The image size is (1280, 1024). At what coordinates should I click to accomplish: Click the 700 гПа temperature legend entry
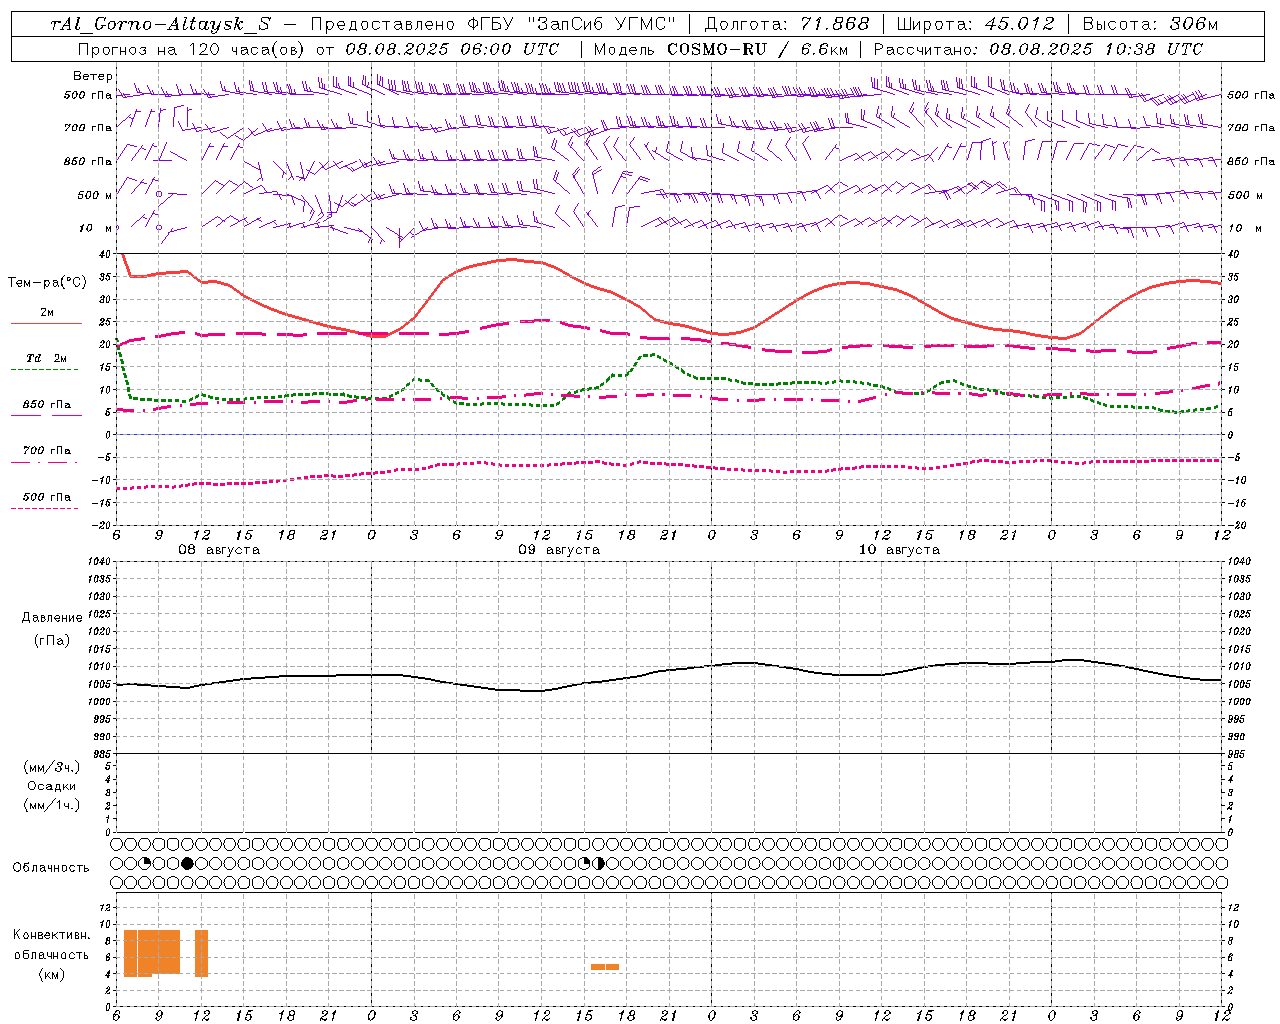coord(47,451)
